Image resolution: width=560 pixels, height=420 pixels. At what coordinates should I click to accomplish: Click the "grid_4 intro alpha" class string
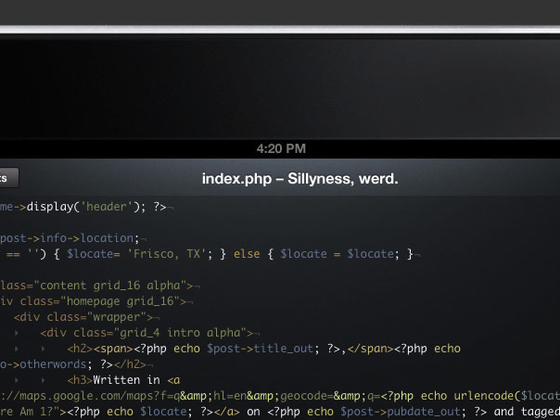tap(180, 332)
